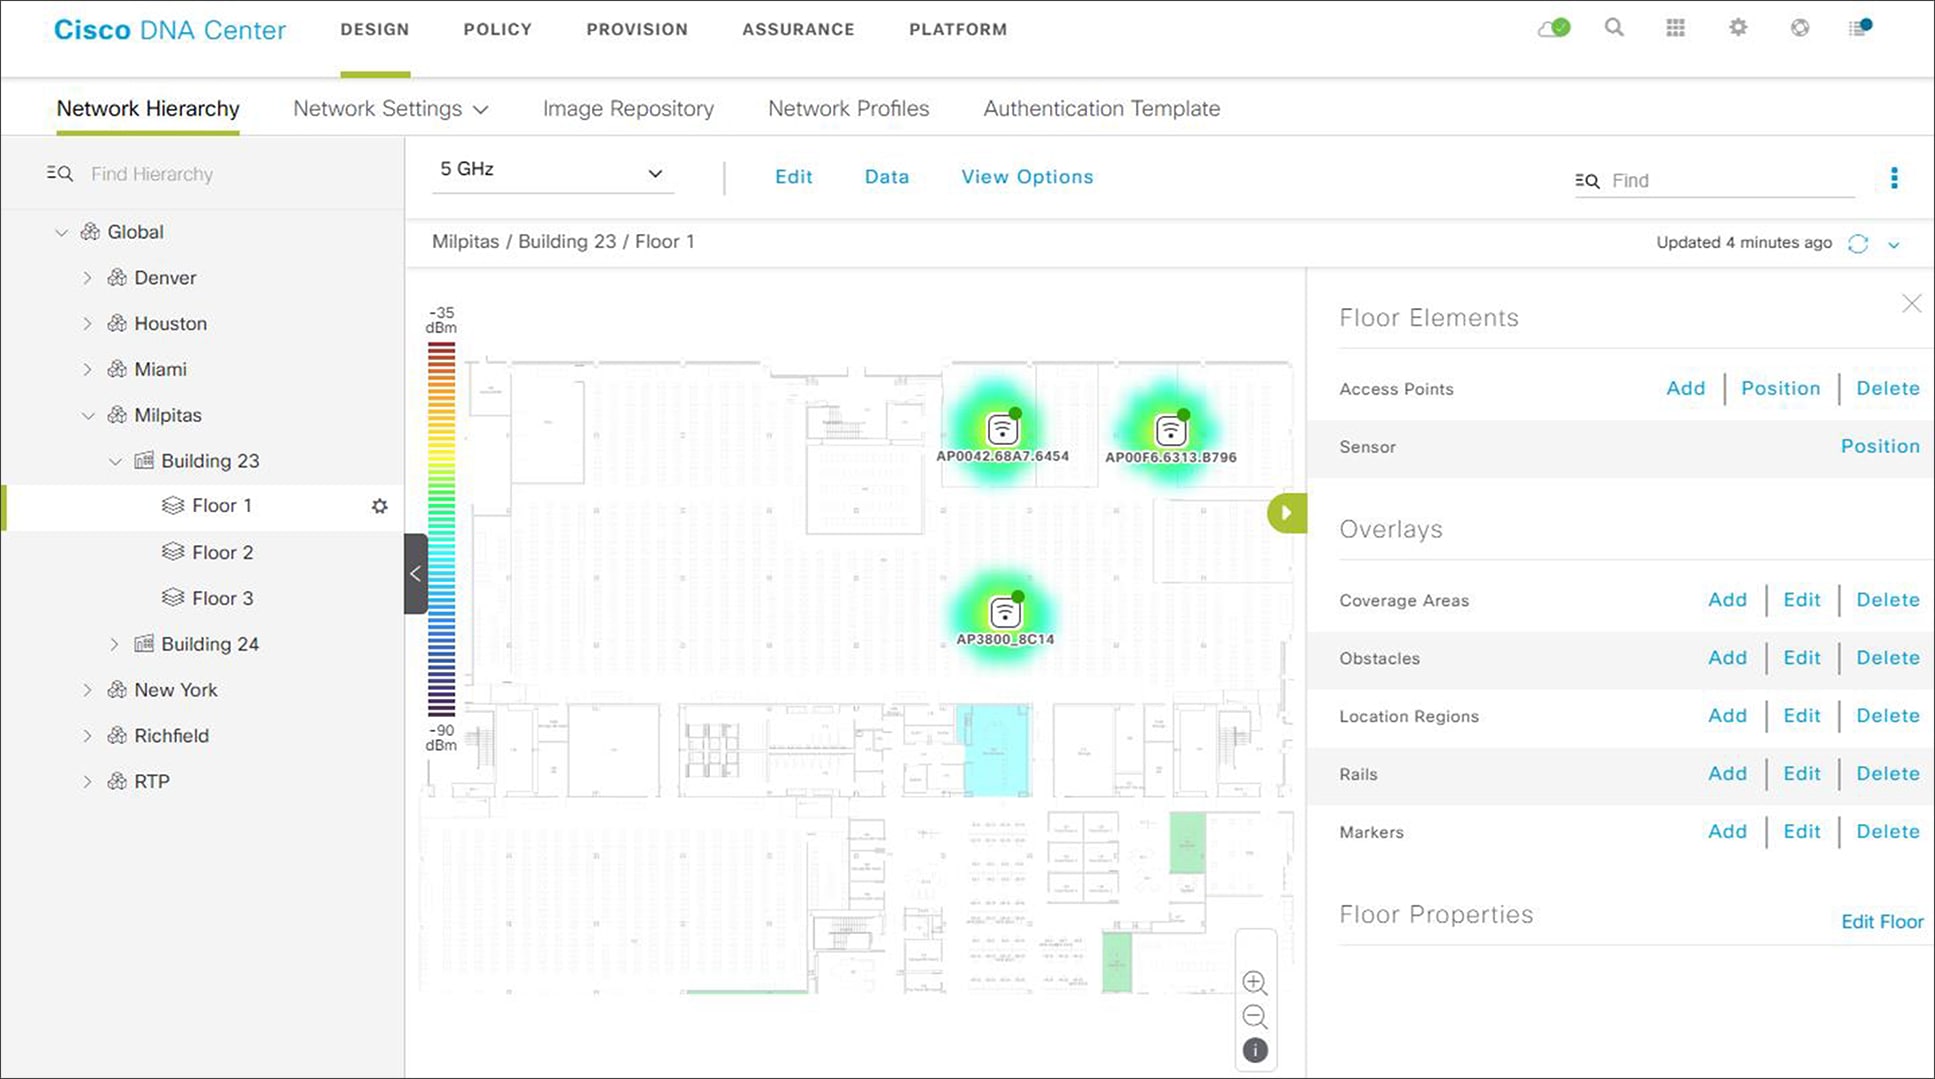The height and width of the screenshot is (1079, 1935).
Task: Click the refresh icon beside Updated text
Action: (x=1858, y=244)
